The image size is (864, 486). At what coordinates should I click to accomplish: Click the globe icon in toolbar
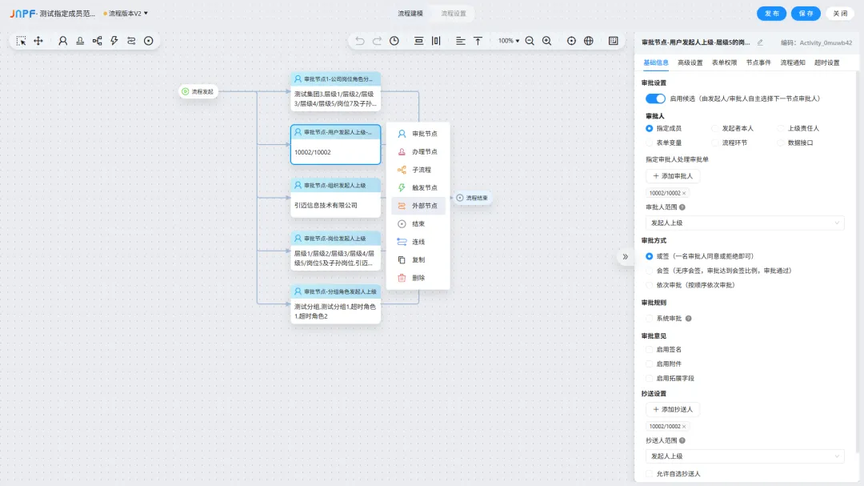588,41
